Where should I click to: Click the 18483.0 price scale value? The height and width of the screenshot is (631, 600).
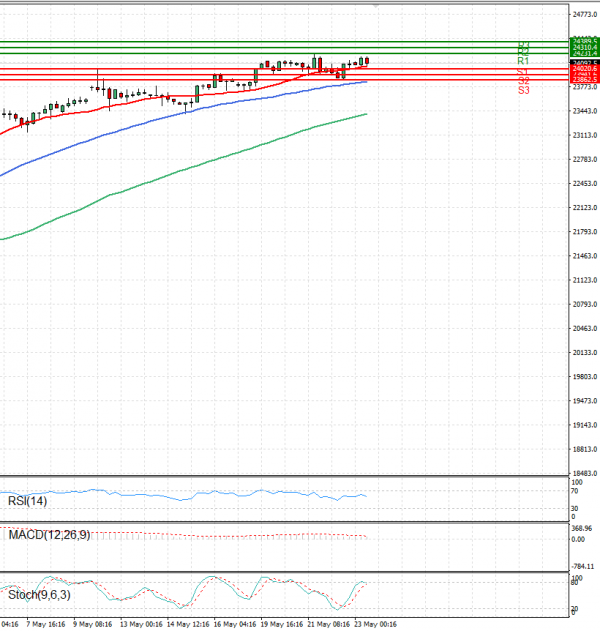pos(585,473)
